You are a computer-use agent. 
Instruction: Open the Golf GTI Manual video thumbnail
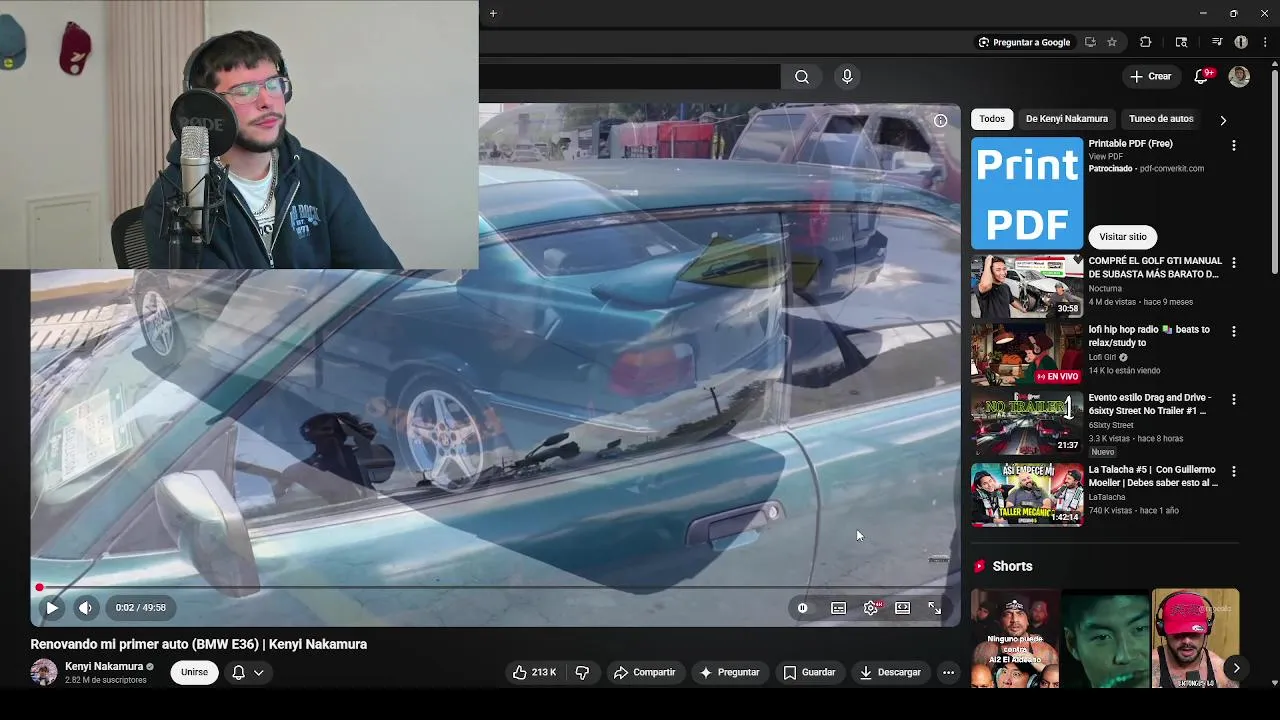click(1027, 286)
